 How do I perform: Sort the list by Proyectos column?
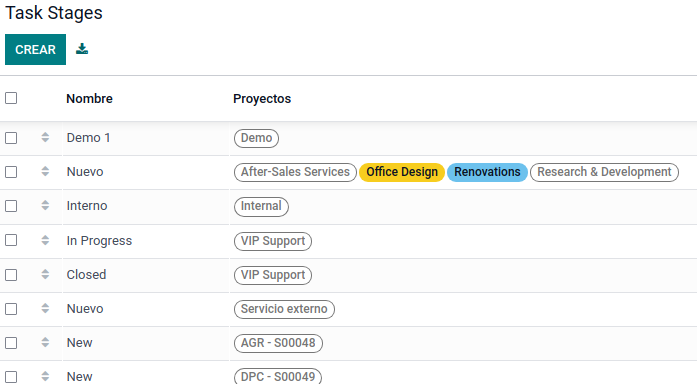(x=262, y=98)
